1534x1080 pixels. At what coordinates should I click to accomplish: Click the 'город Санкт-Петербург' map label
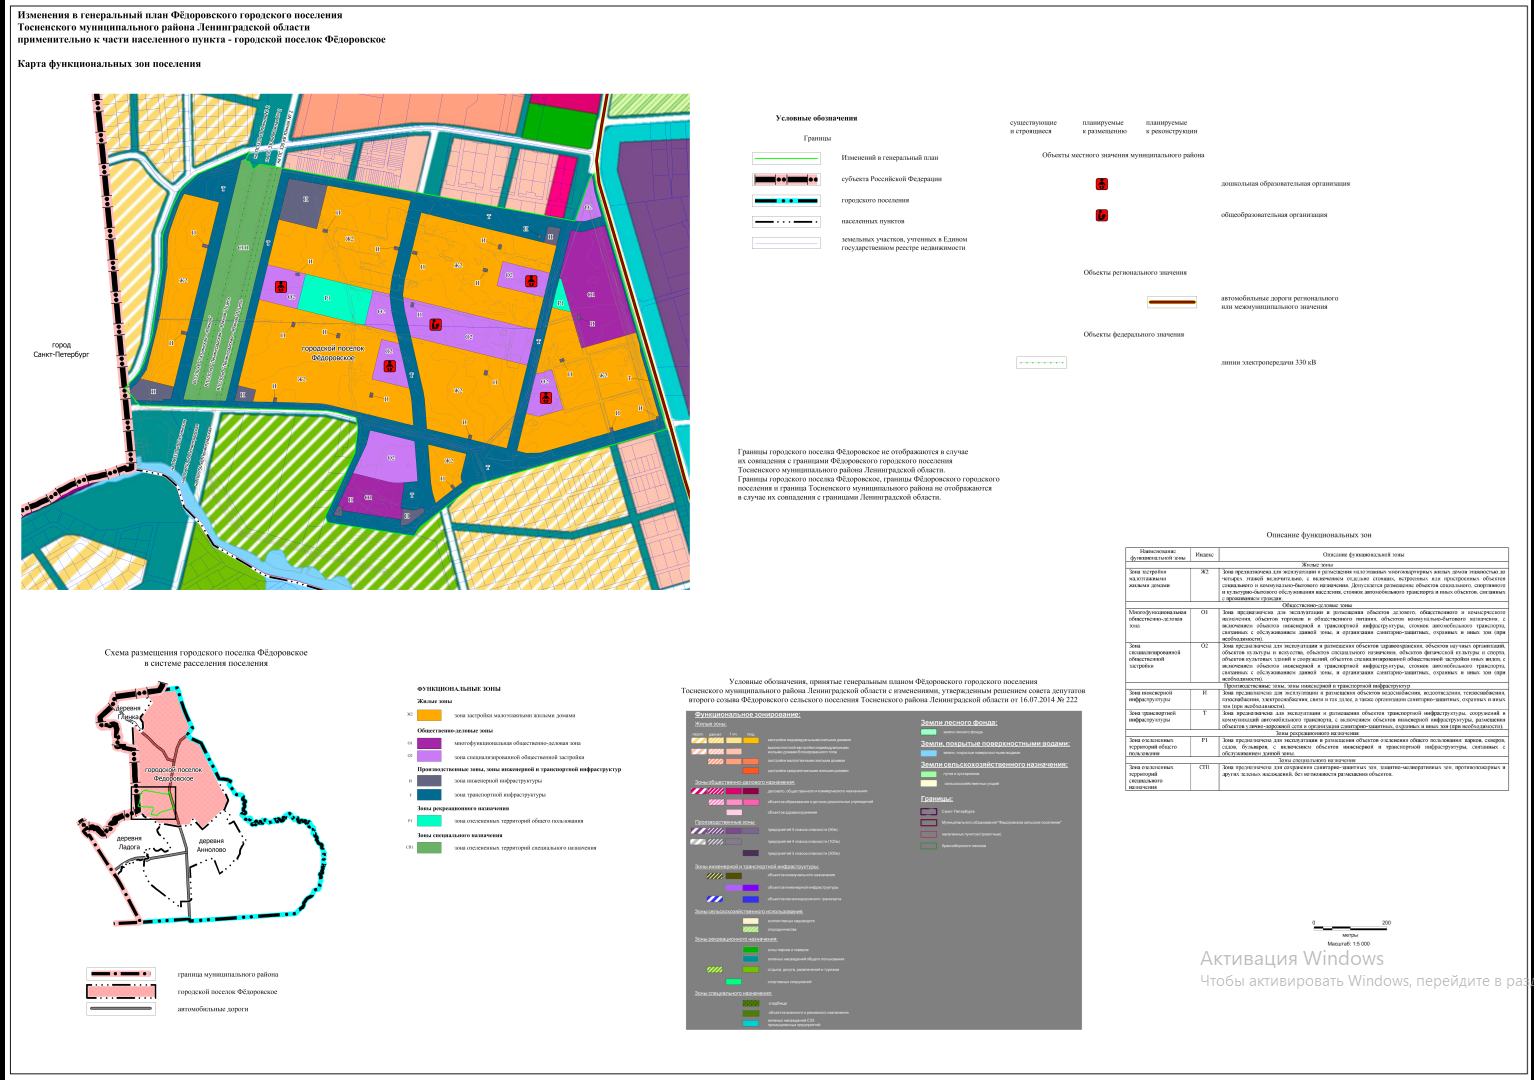coord(61,350)
